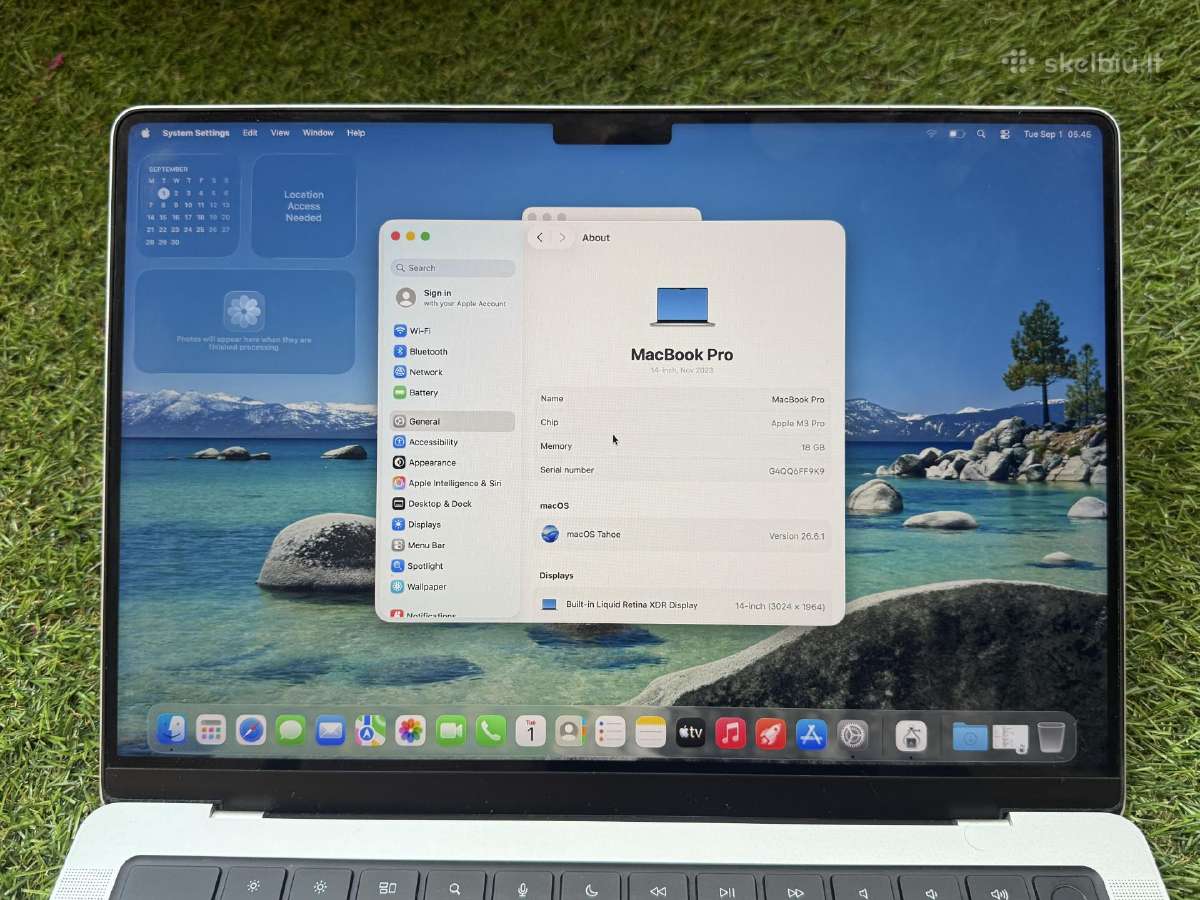Image resolution: width=1200 pixels, height=900 pixels.
Task: Click the Serial number G4QQ6FF9K9
Action: coord(796,471)
